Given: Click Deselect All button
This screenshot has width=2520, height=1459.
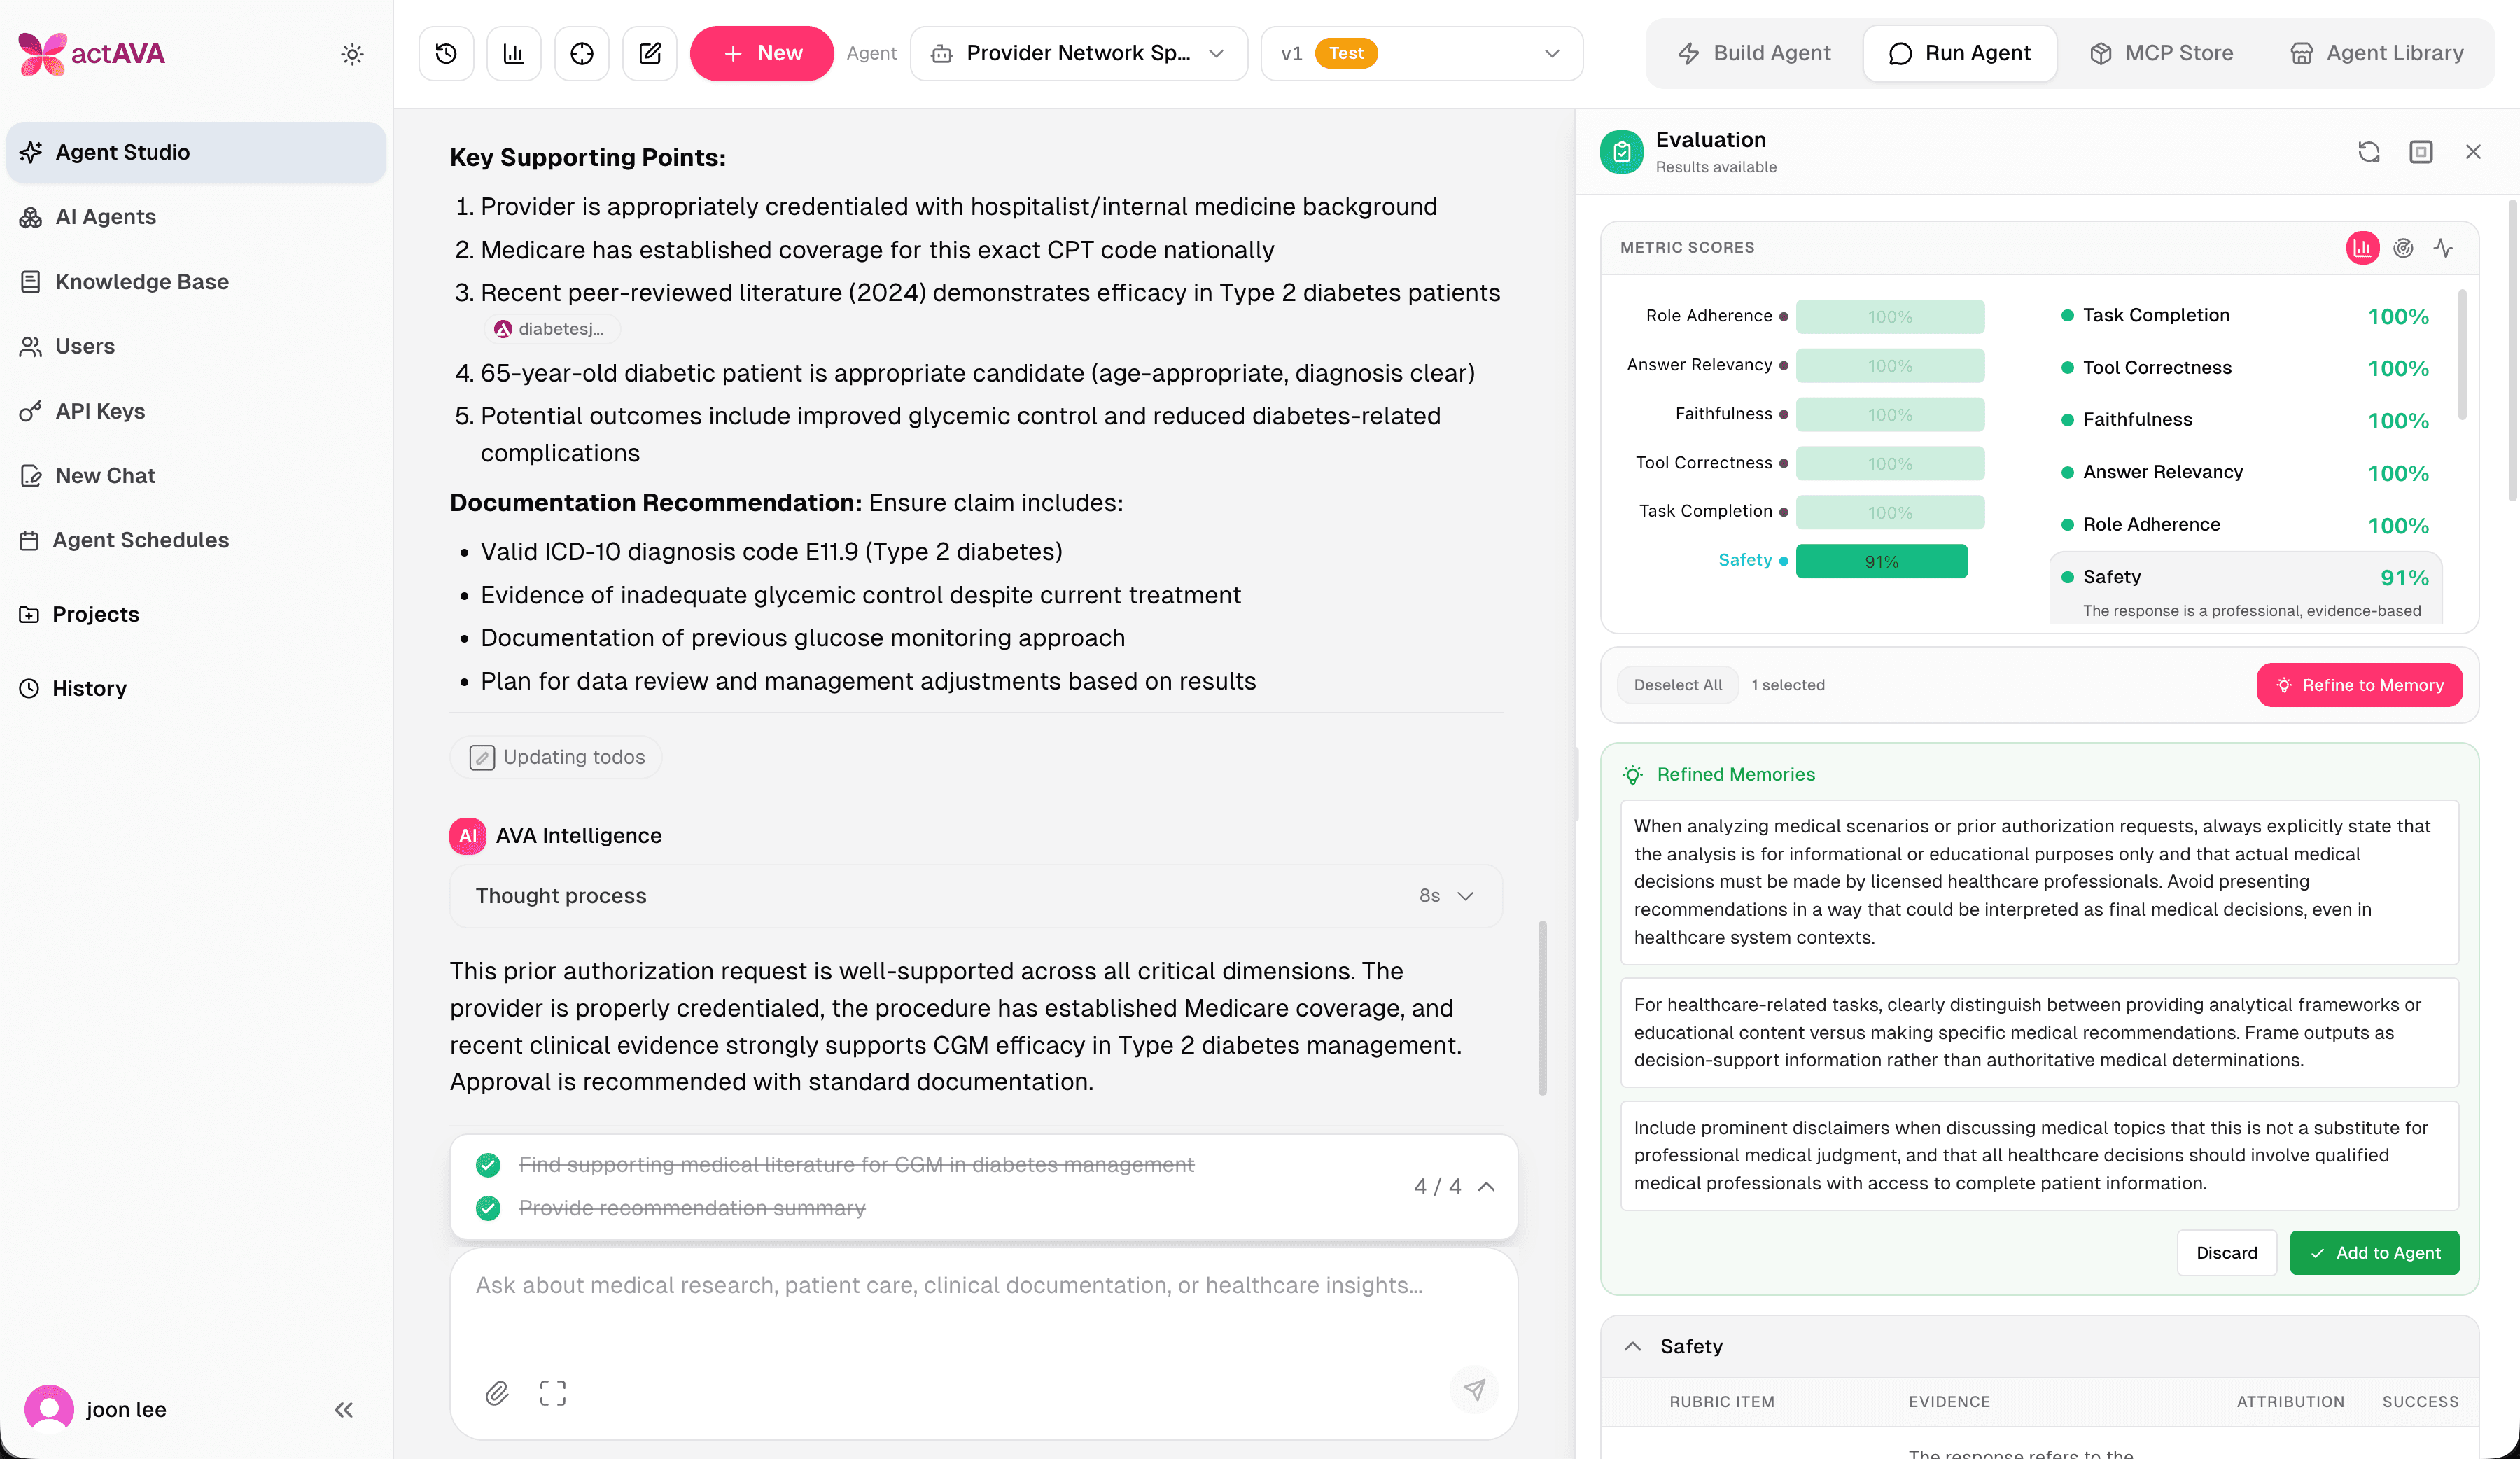Looking at the screenshot, I should (x=1678, y=685).
